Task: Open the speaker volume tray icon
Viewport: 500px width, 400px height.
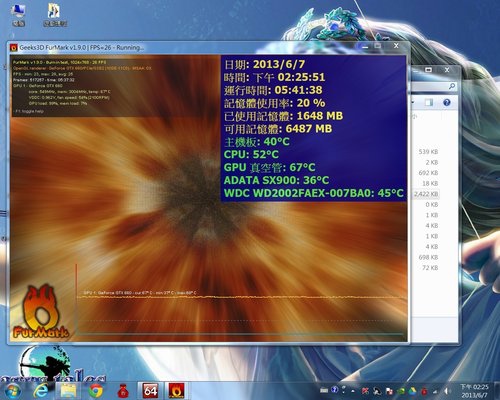Action: [x=447, y=391]
